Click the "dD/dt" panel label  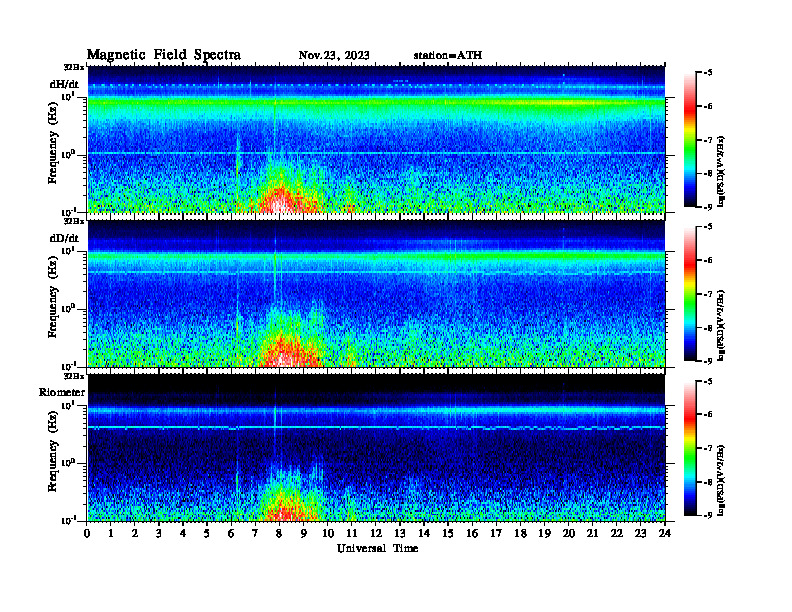click(x=64, y=238)
